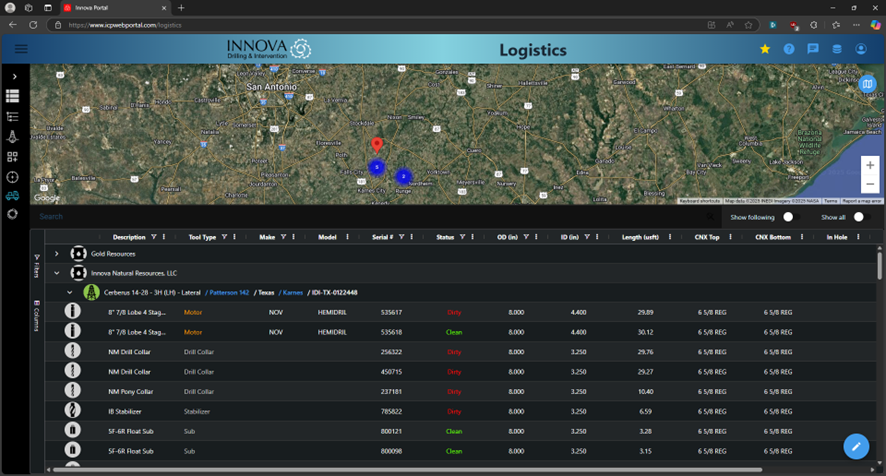Click the blue map layers button

[868, 84]
